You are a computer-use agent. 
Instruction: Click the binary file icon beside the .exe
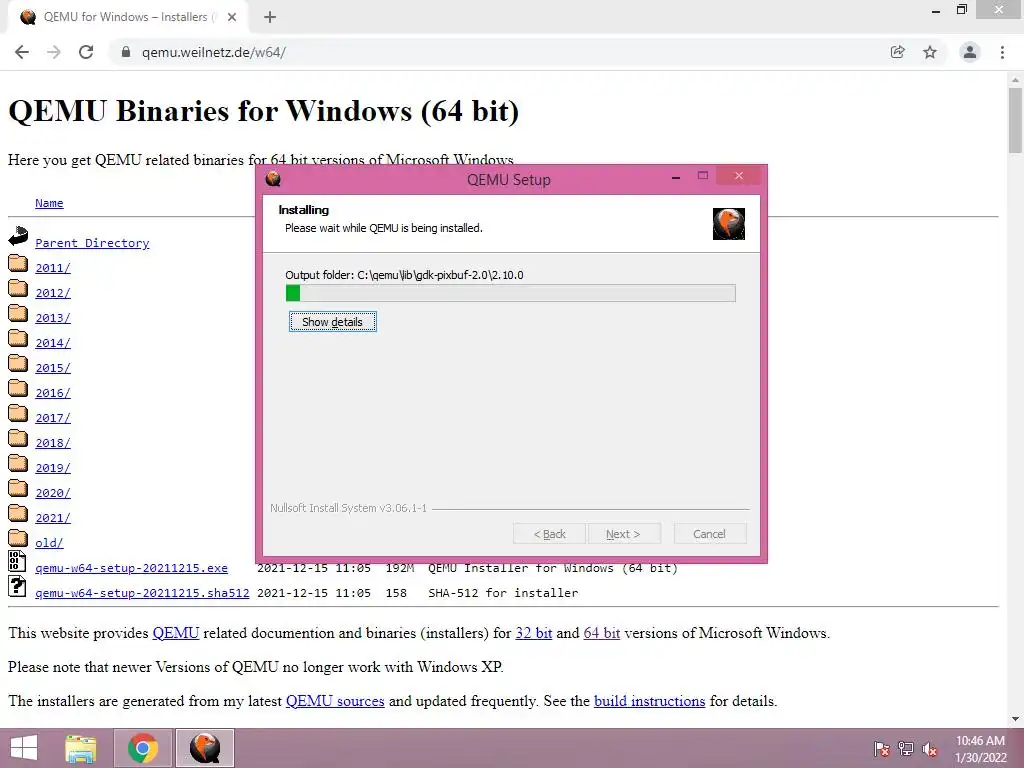(x=17, y=561)
